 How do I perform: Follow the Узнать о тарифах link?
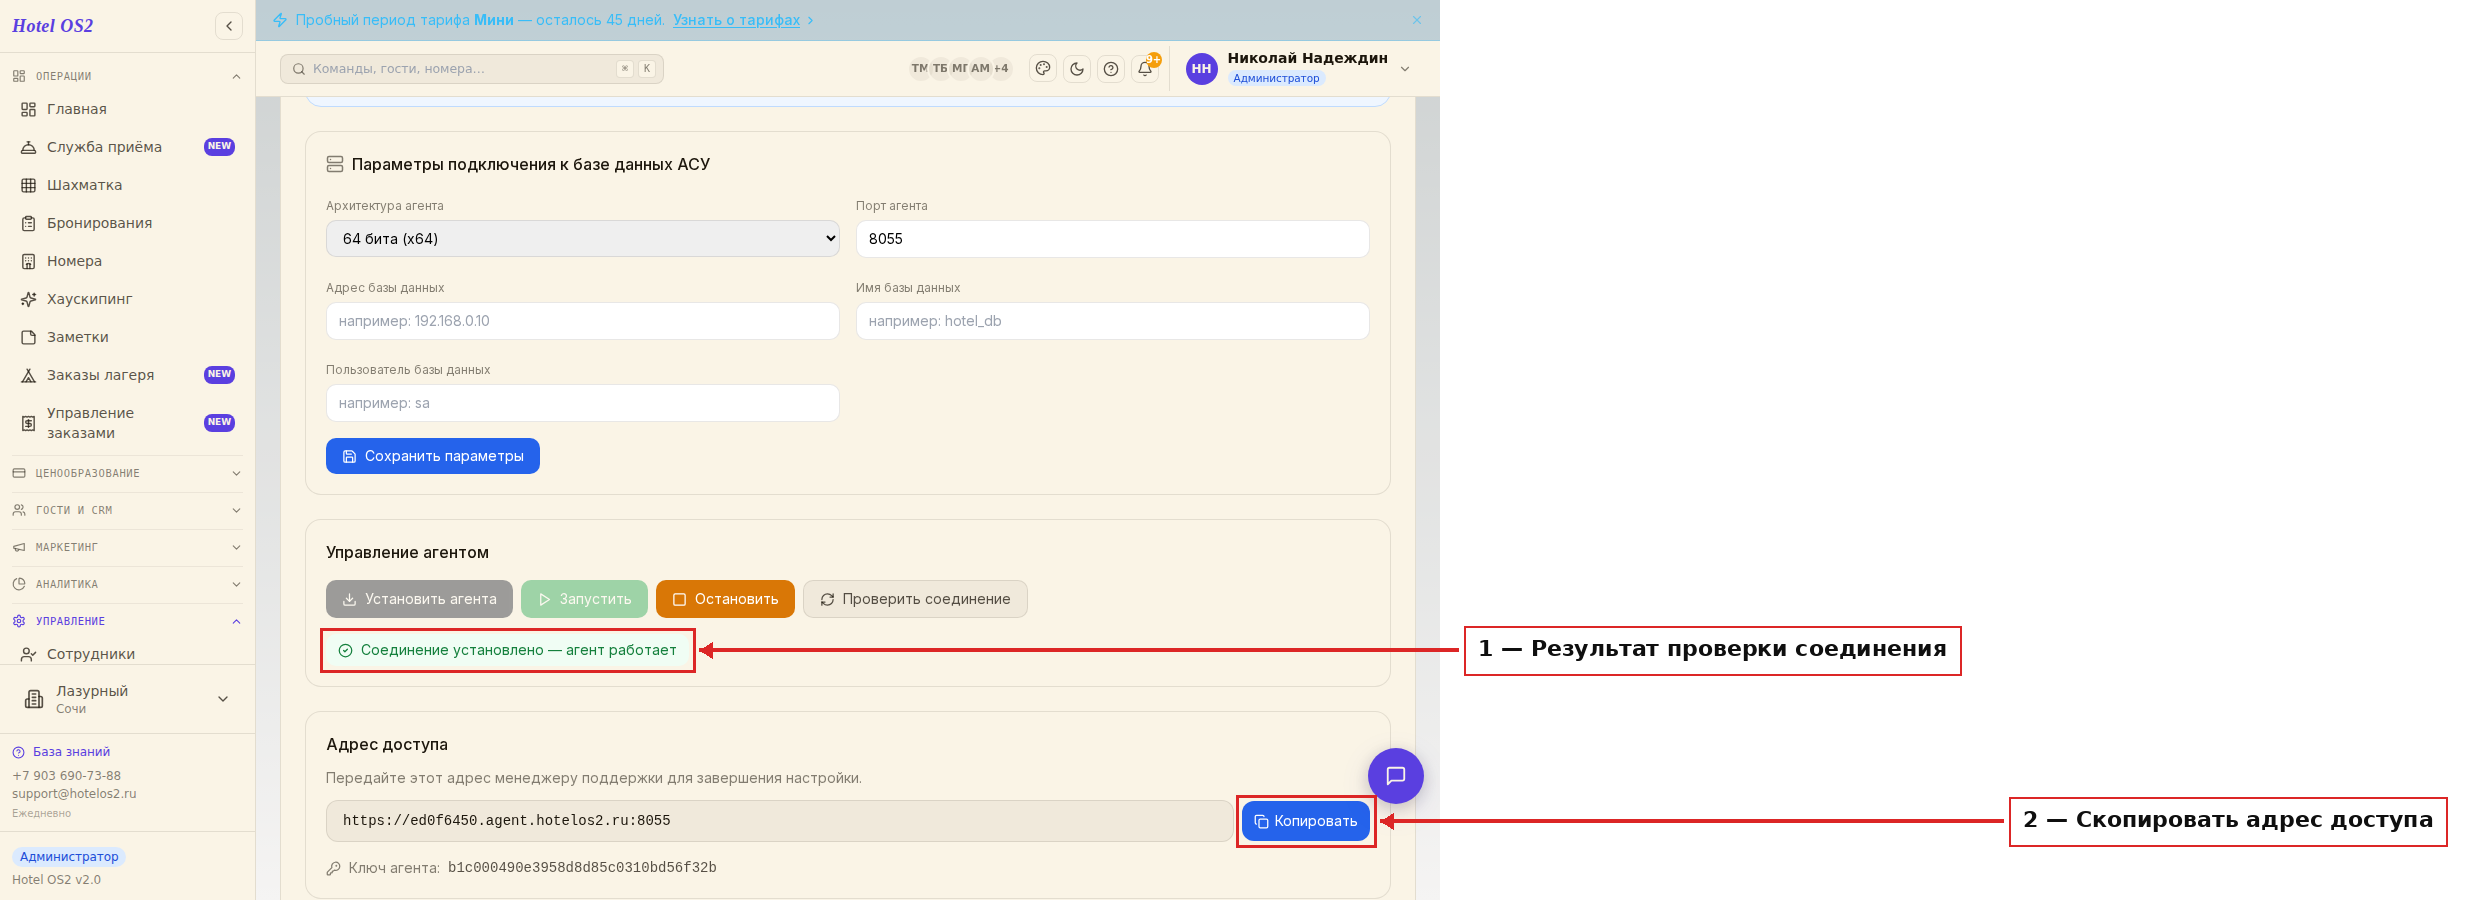[x=736, y=20]
